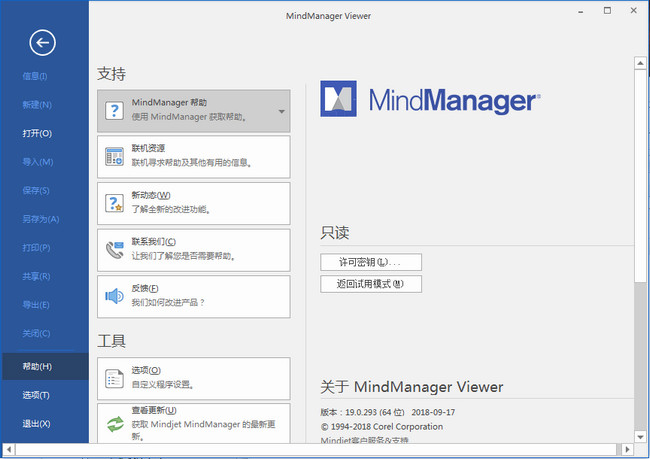Click the 查看更新(U) card title
This screenshot has width=650, height=459.
pos(154,410)
